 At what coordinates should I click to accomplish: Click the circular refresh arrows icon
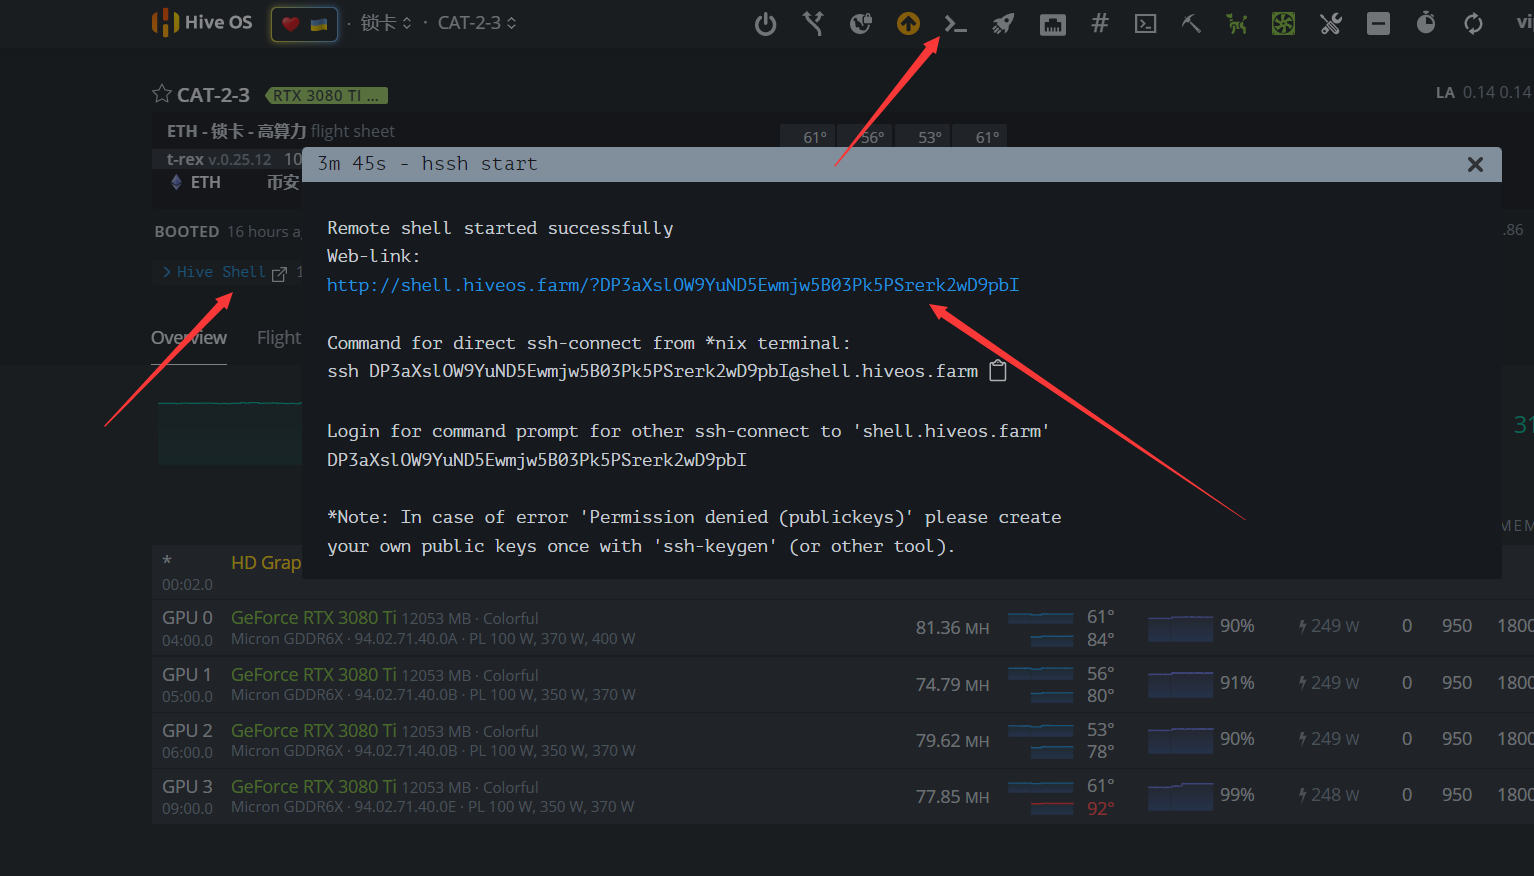1473,23
